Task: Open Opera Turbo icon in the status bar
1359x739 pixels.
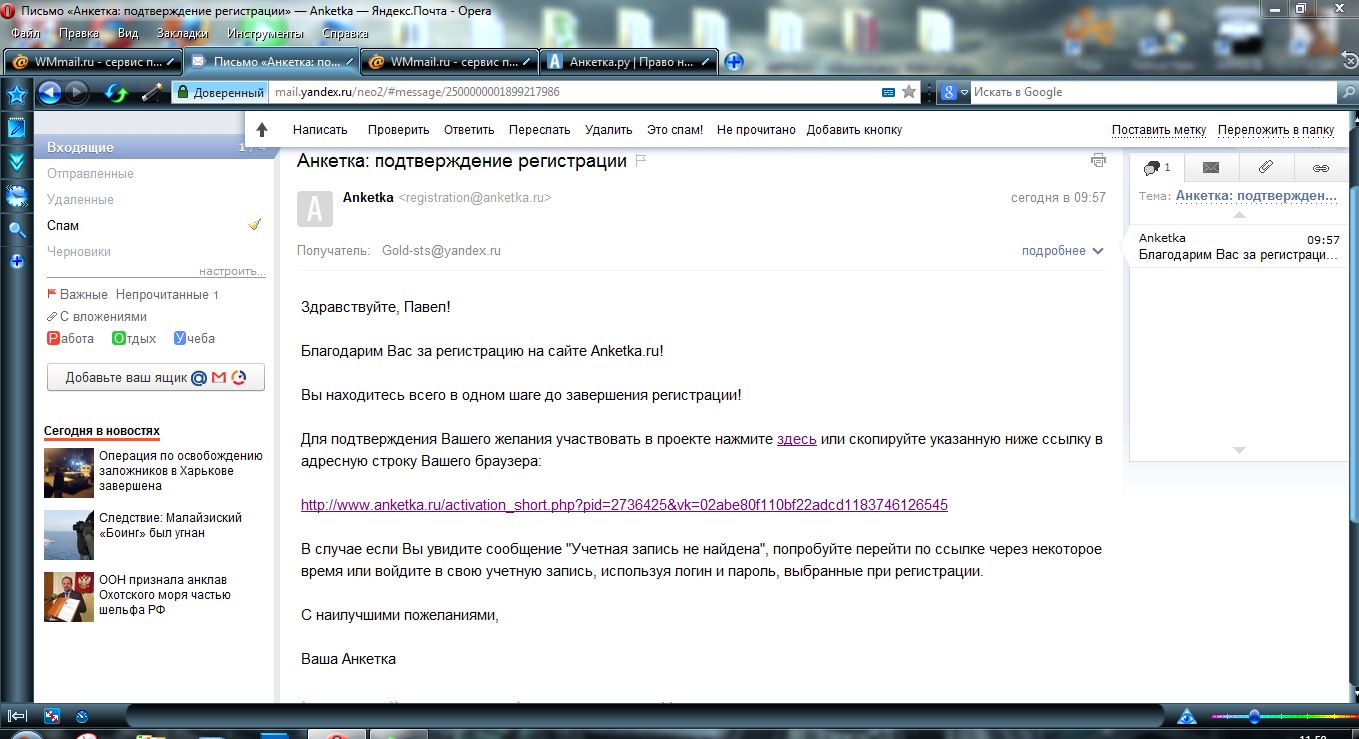Action: point(82,716)
